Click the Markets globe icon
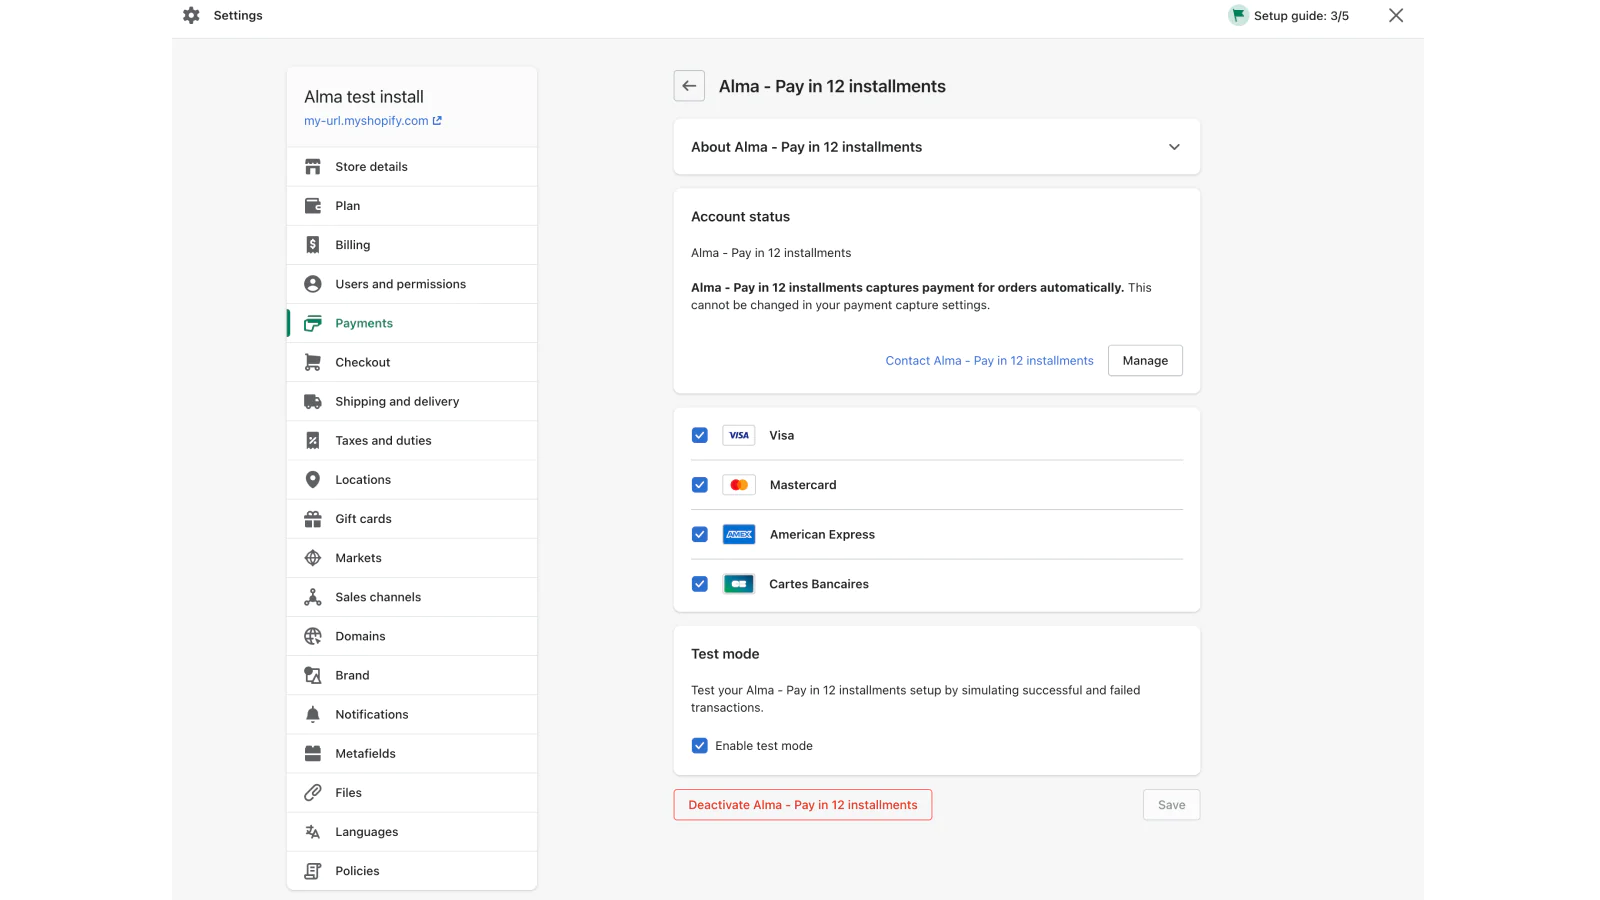Image resolution: width=1600 pixels, height=900 pixels. [313, 558]
